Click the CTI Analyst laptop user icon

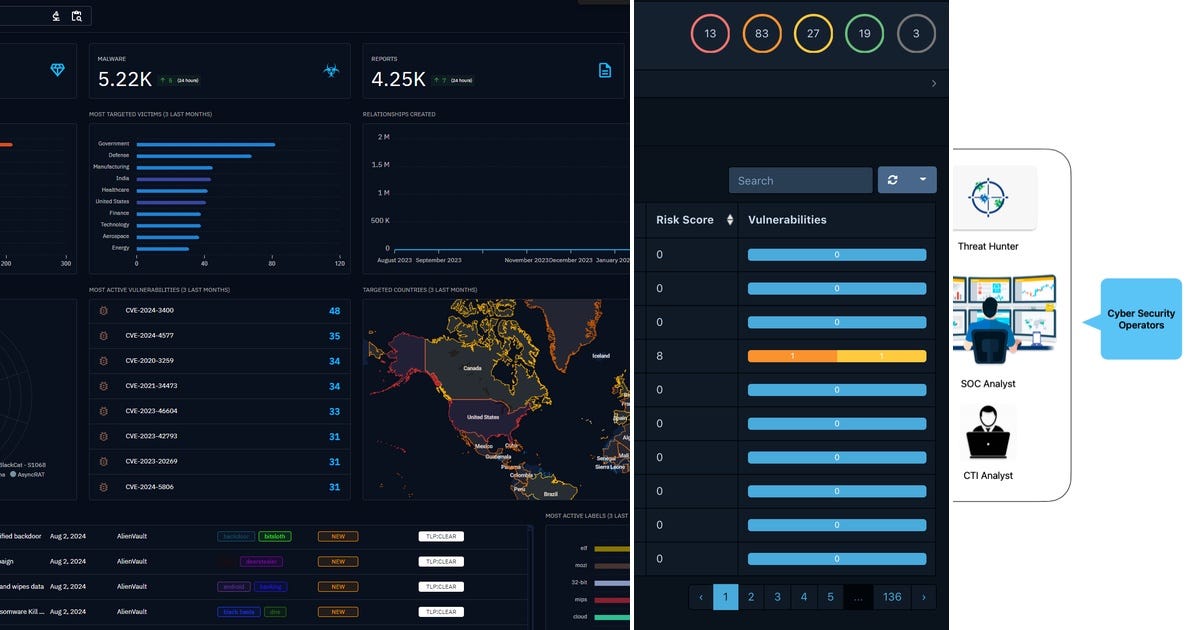[x=988, y=431]
